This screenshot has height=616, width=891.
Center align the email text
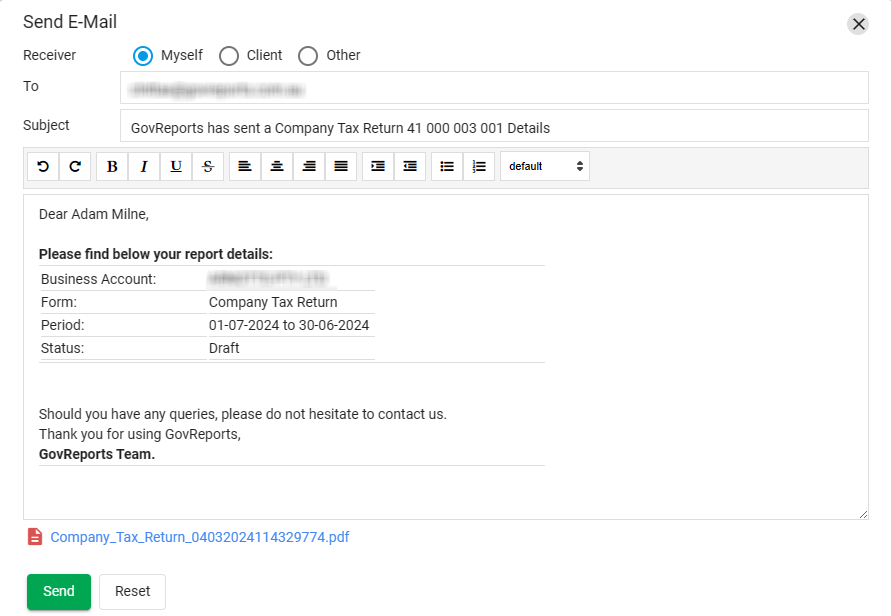pyautogui.click(x=277, y=167)
